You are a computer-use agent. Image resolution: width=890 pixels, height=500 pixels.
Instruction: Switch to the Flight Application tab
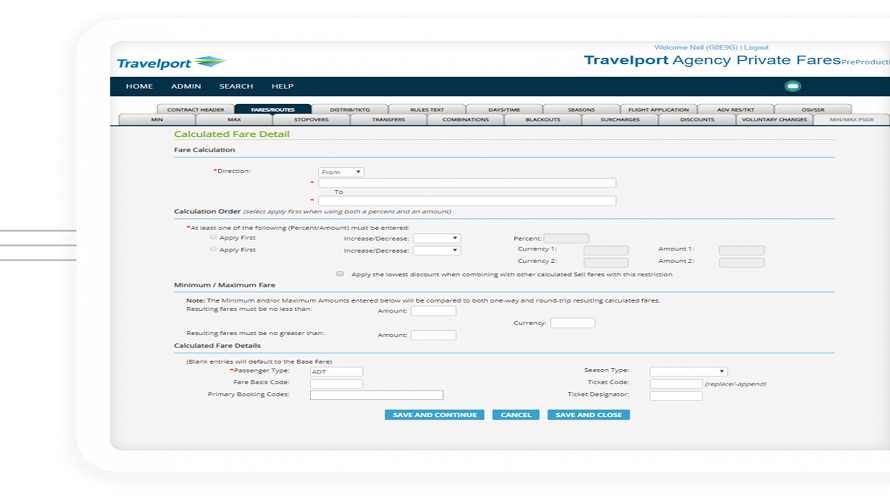(658, 110)
